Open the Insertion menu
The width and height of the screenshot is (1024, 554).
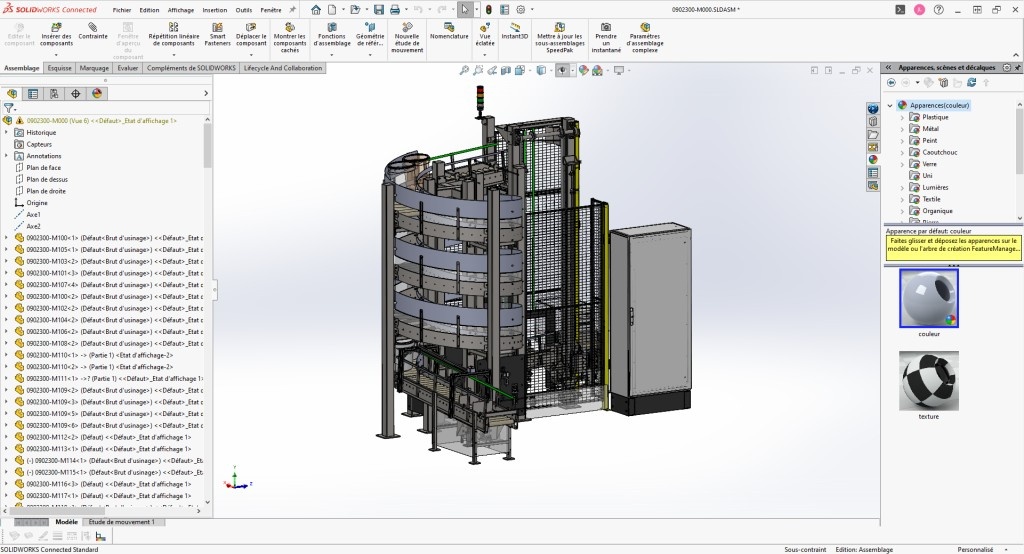[x=214, y=9]
